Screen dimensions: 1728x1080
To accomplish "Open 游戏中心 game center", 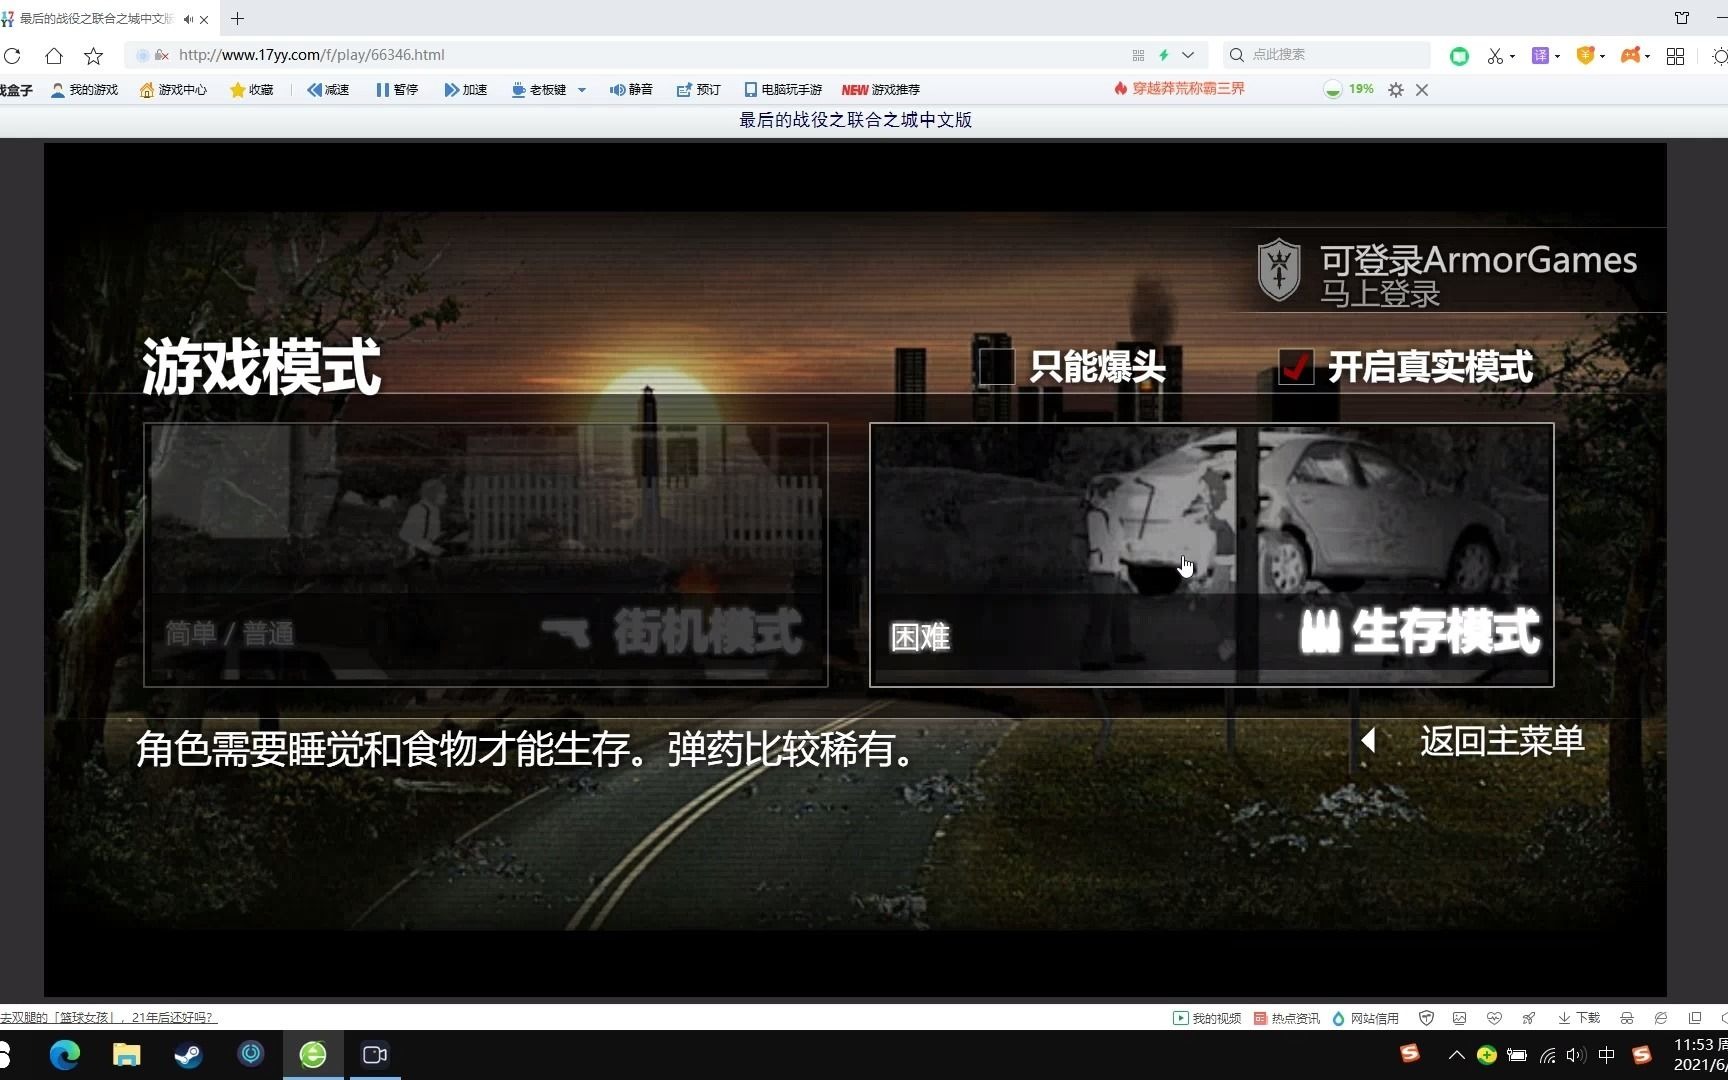I will coord(174,90).
